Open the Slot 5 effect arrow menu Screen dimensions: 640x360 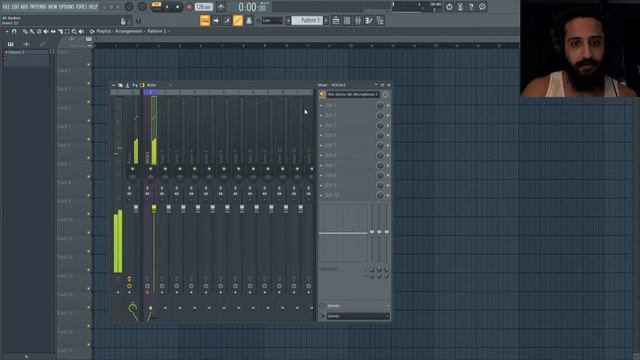pos(321,145)
